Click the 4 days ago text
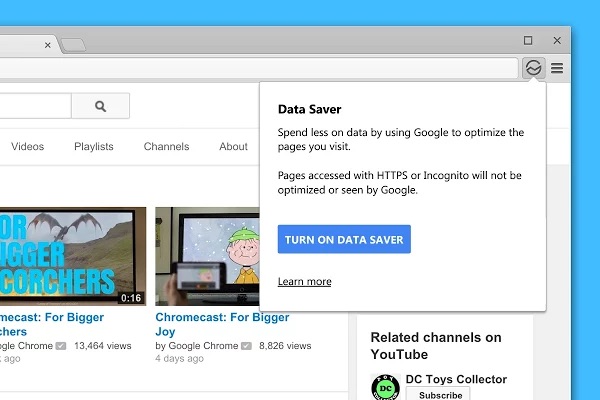 pyautogui.click(x=179, y=359)
